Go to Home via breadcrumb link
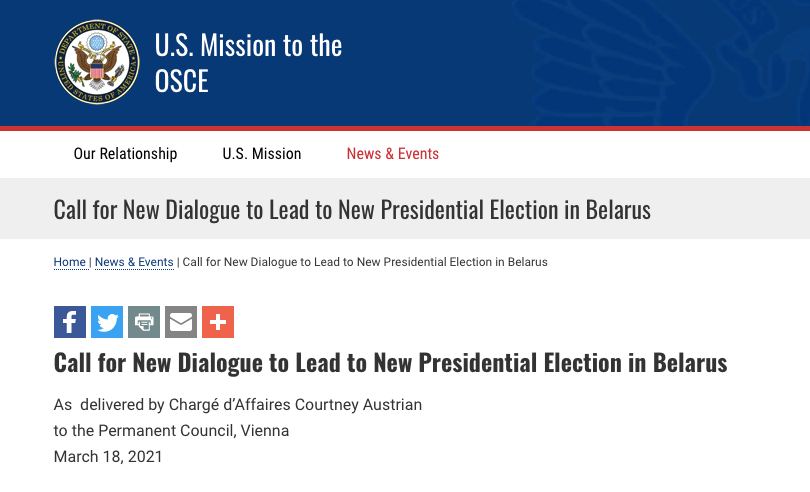Screen dimensions: 810x492 (69, 262)
